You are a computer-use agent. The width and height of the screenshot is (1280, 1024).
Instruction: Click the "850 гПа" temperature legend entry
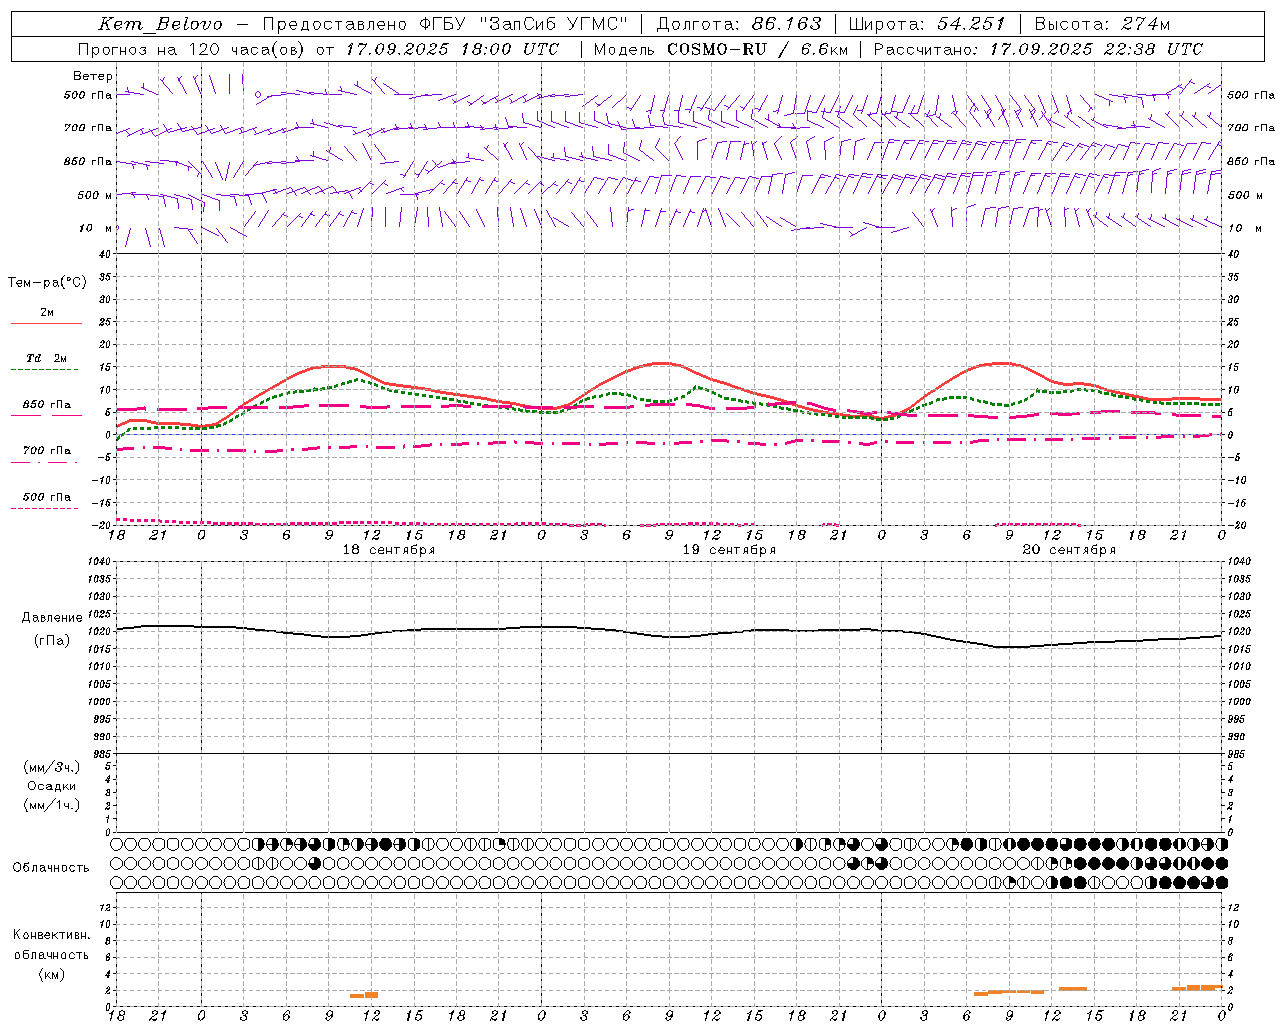47,404
